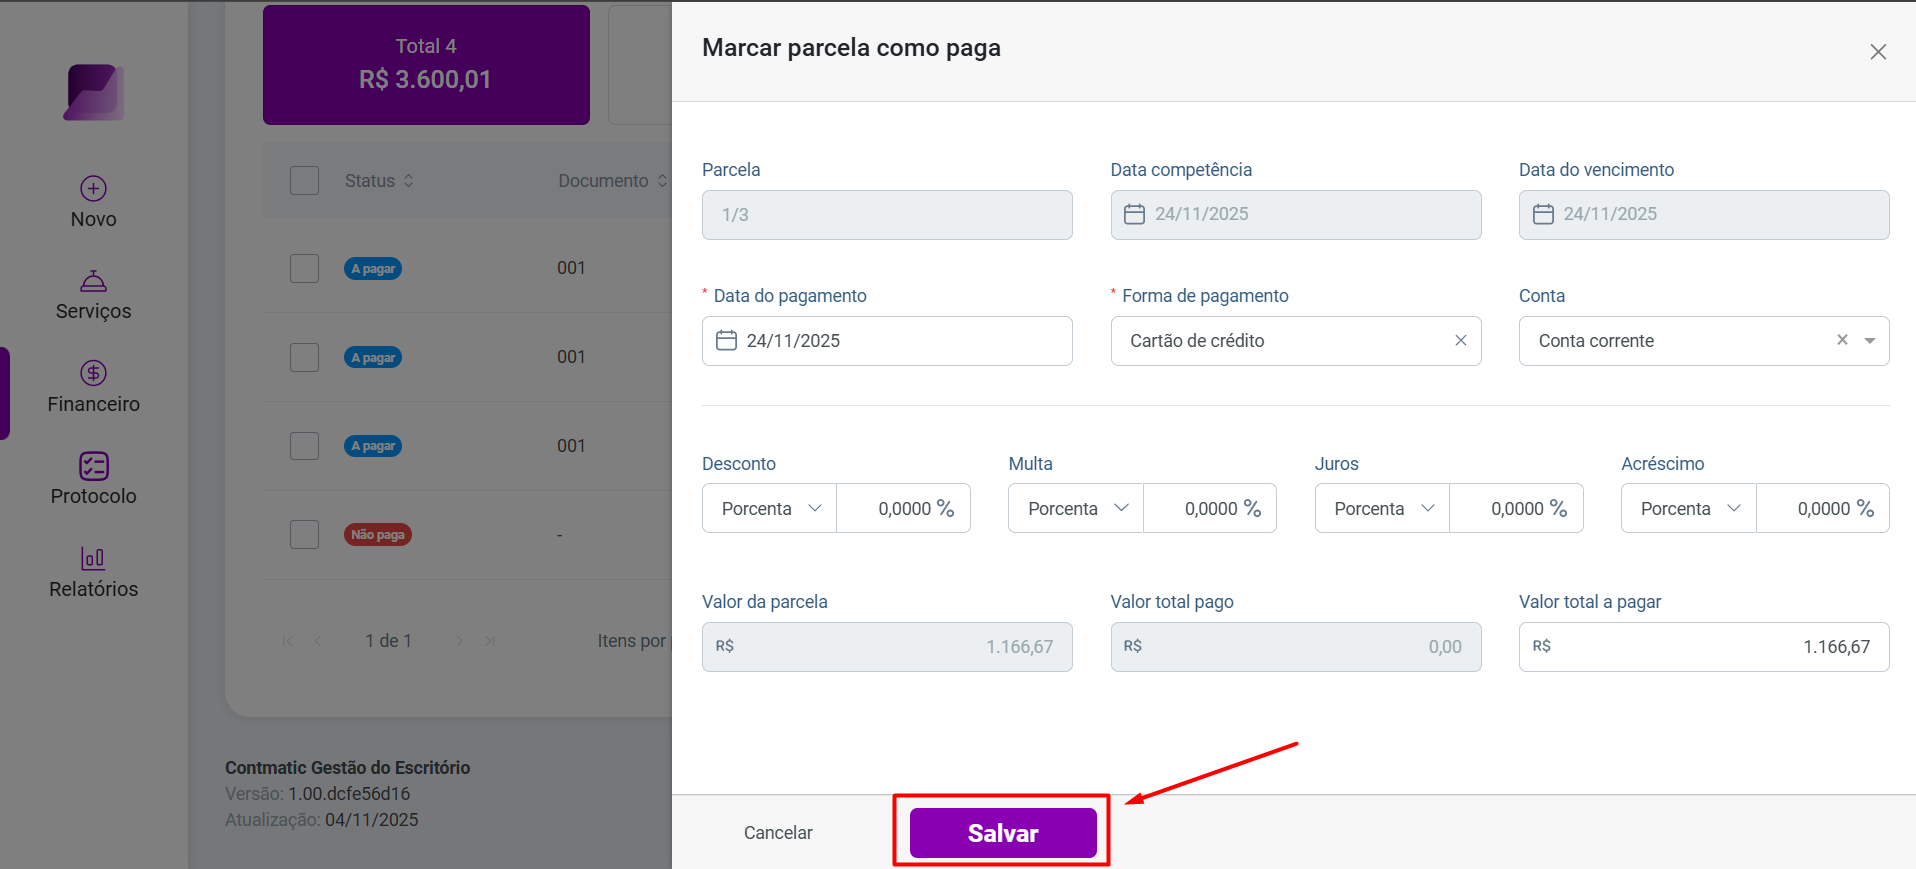Click the Não paga status badge
This screenshot has height=869, width=1916.
(x=378, y=535)
